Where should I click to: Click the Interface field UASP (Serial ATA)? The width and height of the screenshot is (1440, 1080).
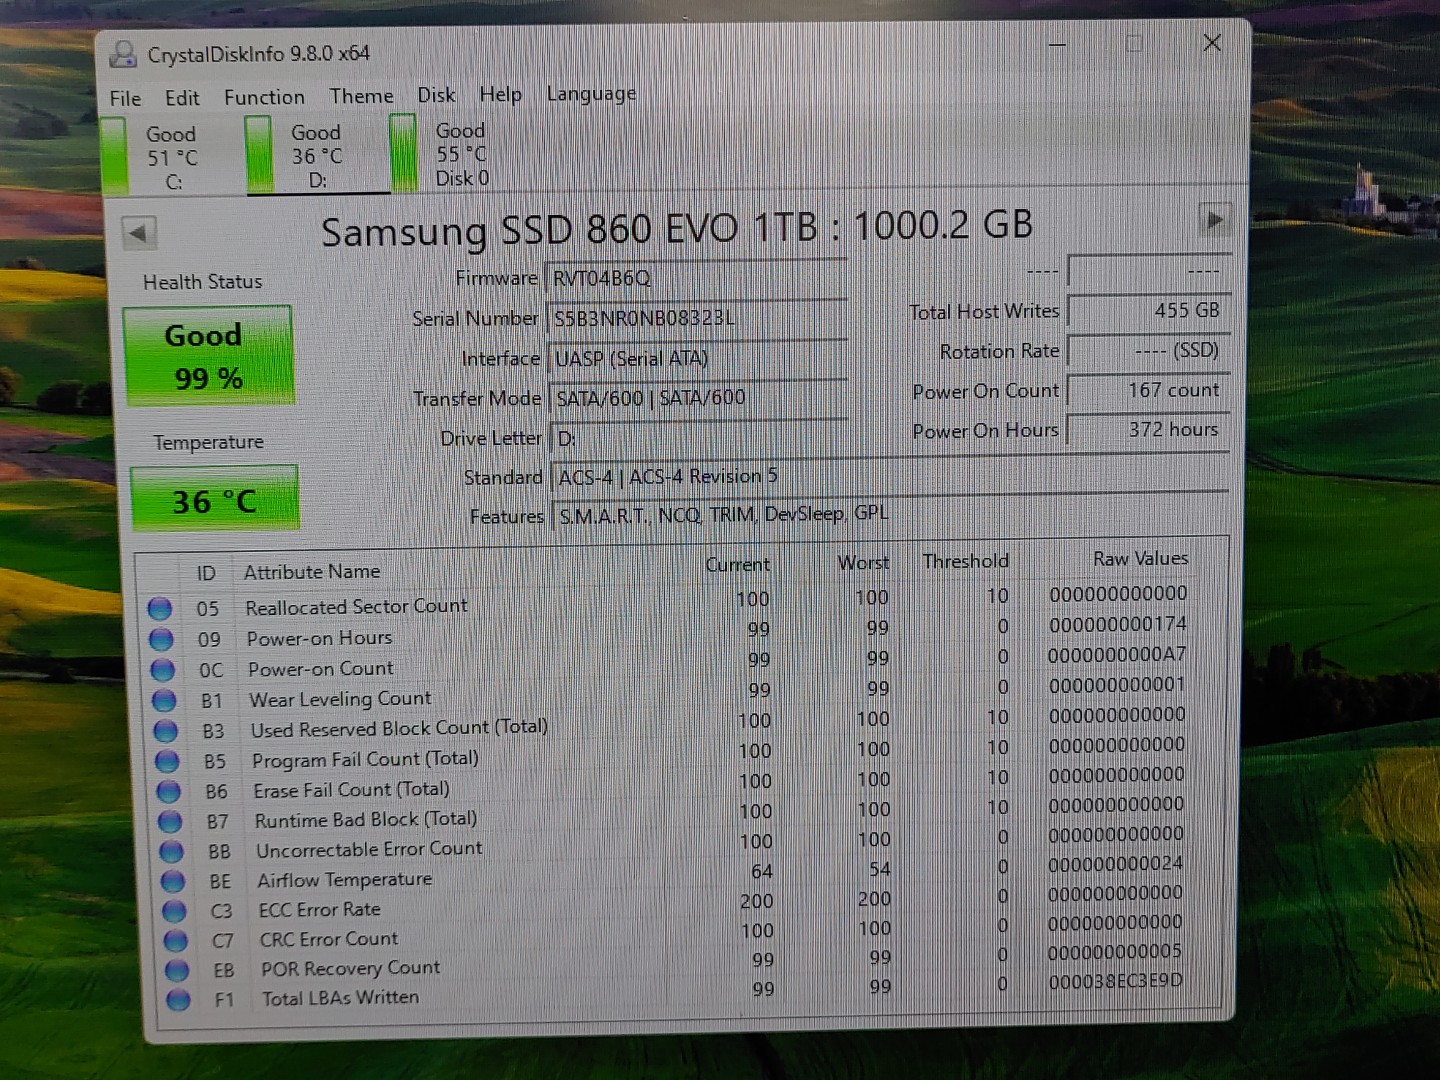click(x=697, y=358)
